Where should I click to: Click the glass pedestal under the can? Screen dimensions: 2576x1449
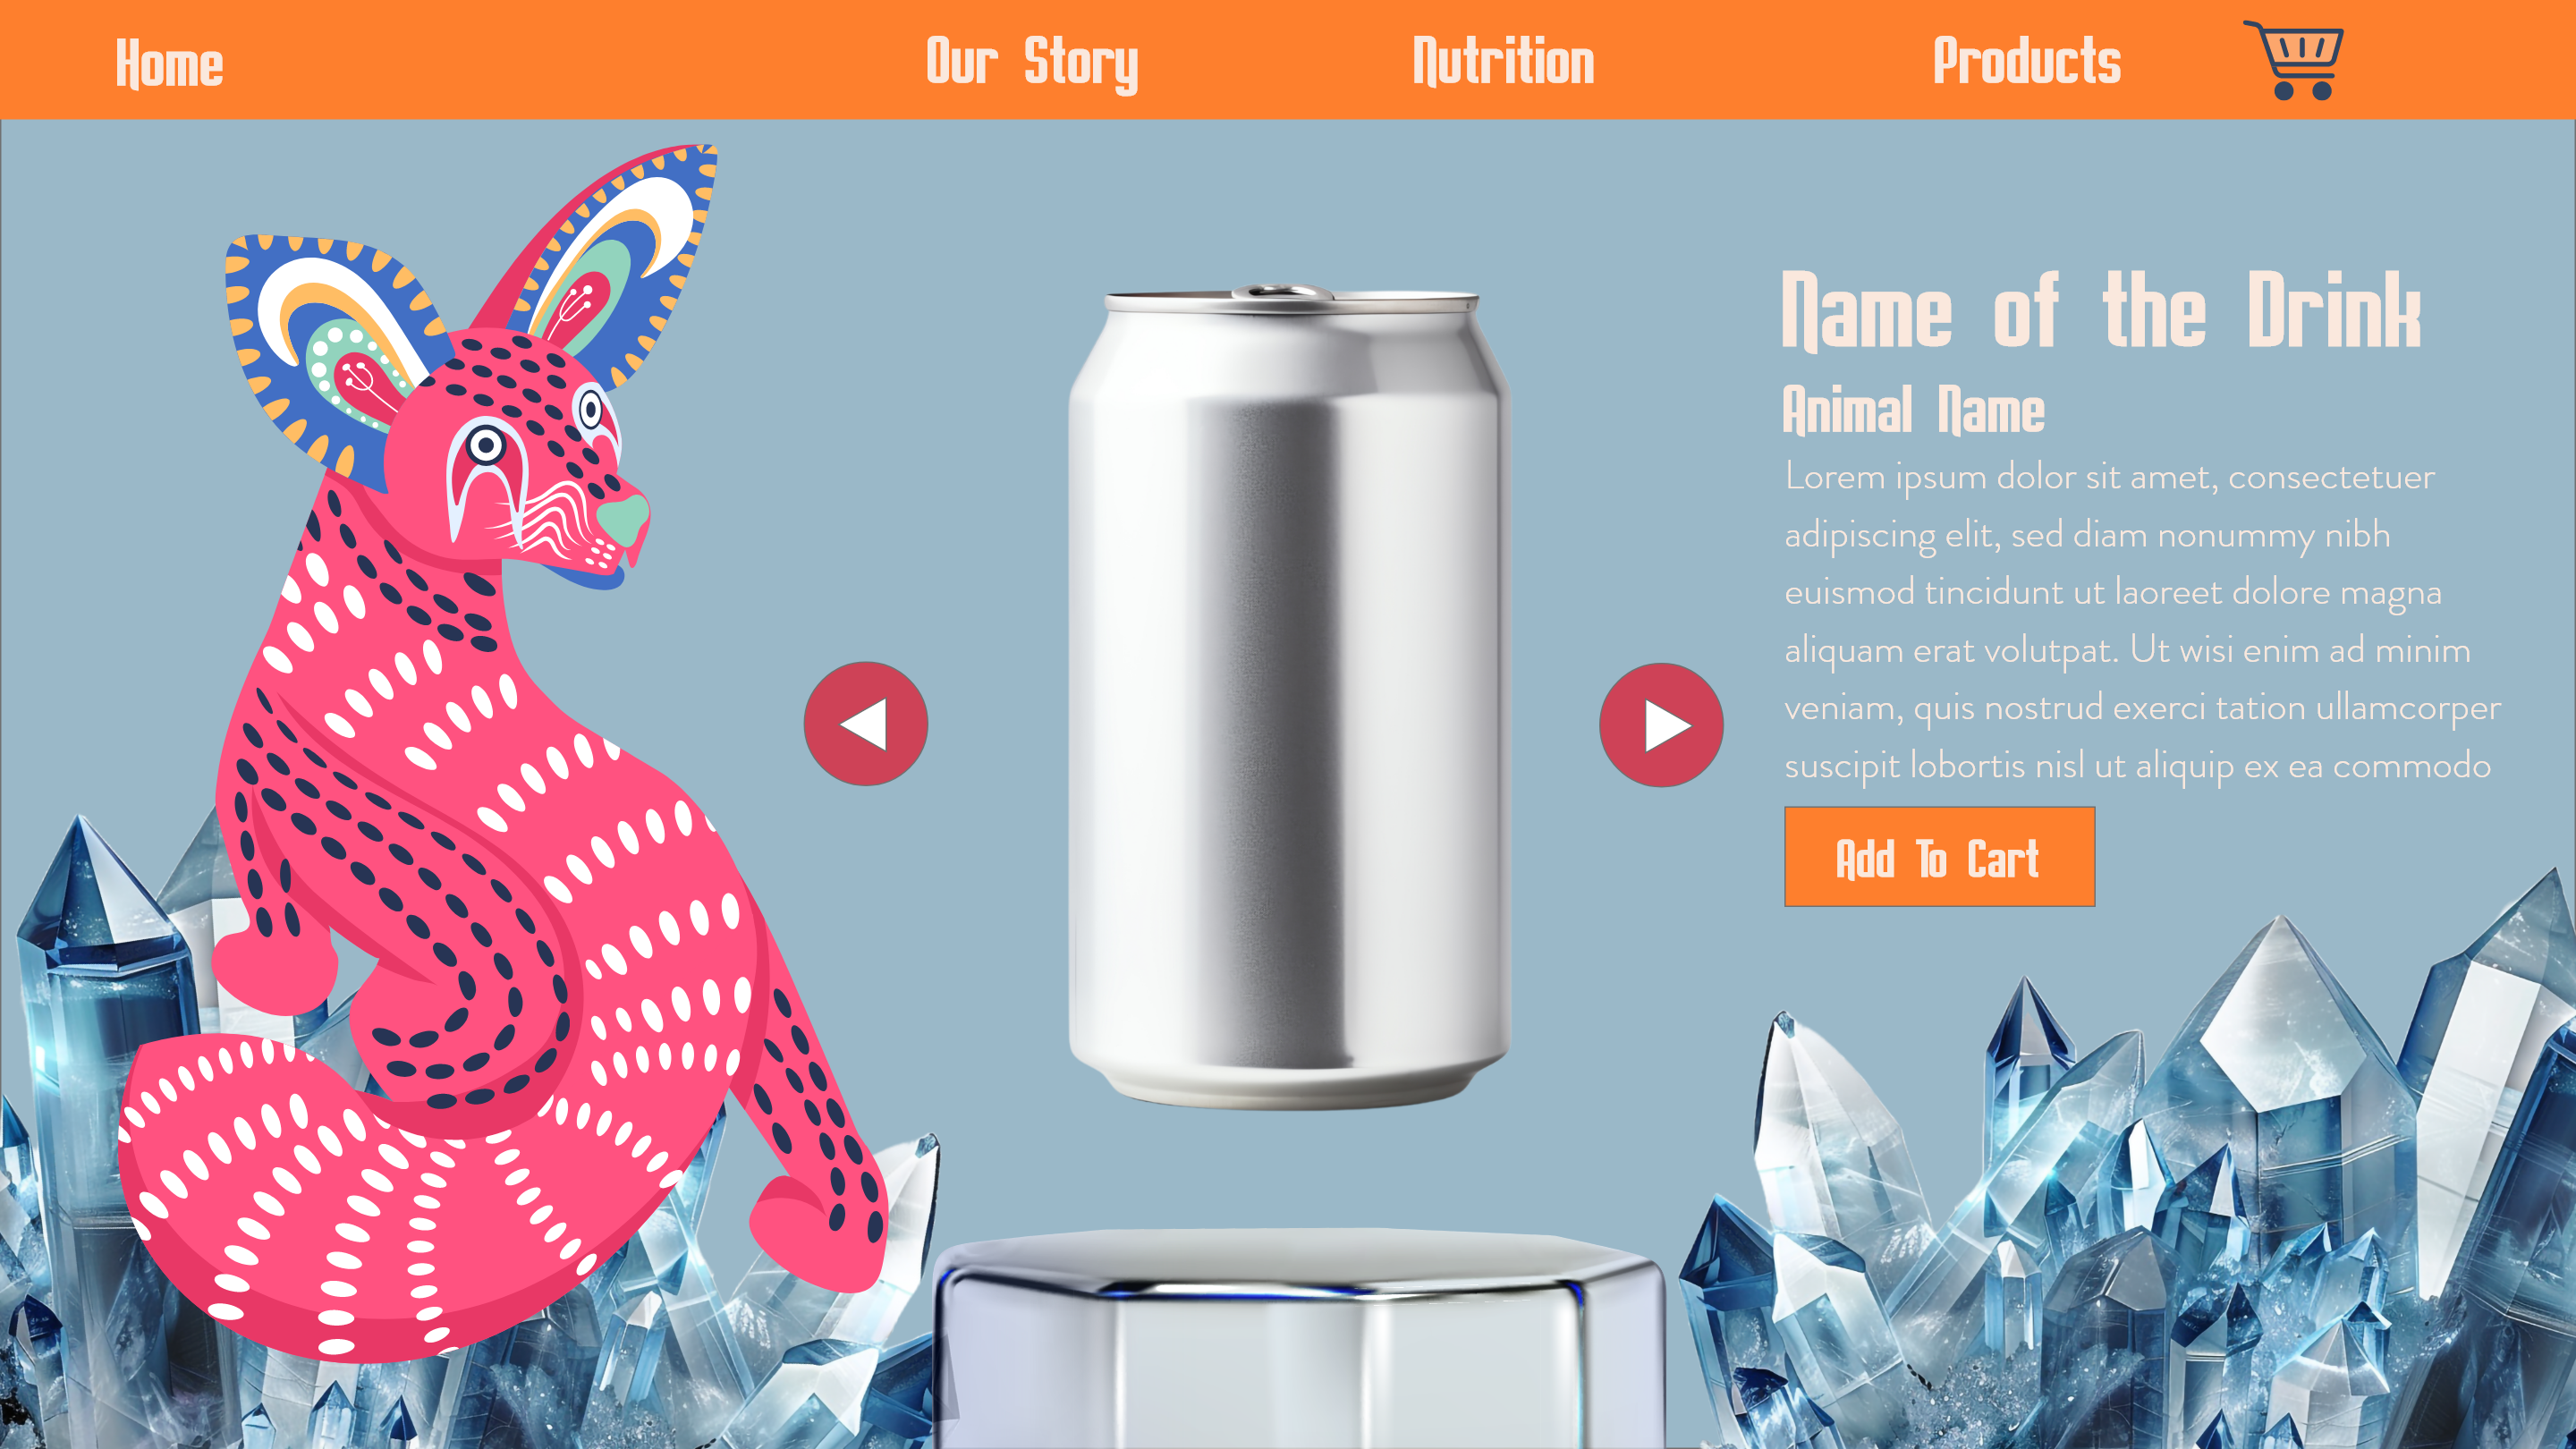coord(1299,1338)
